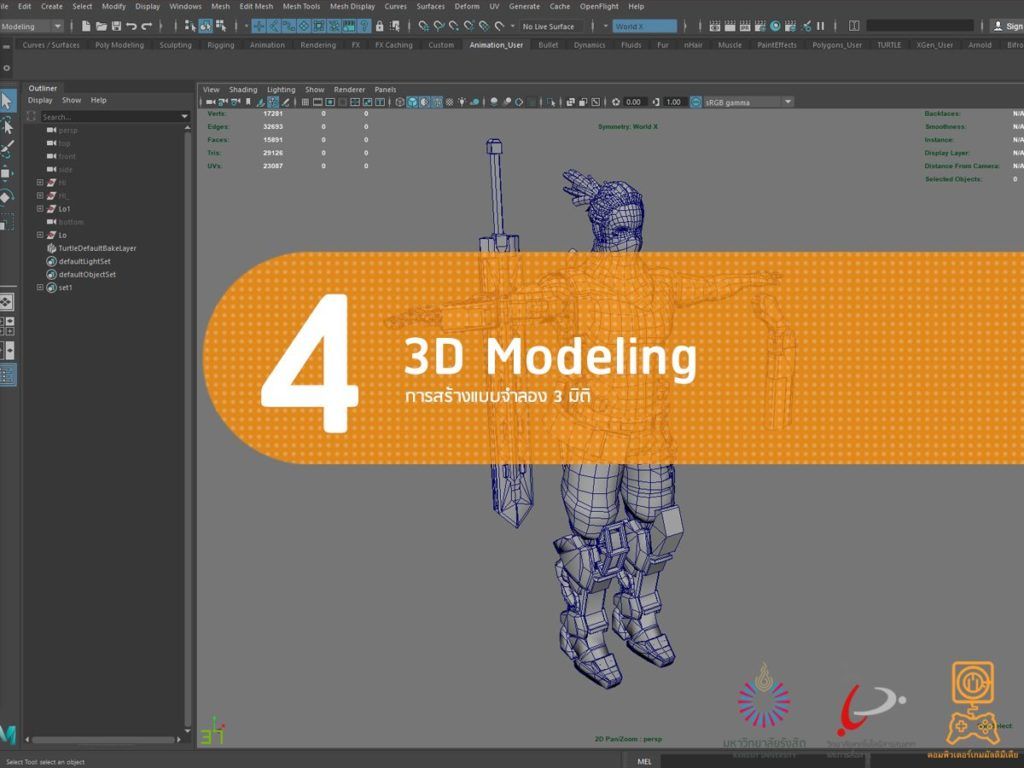Toggle film gate display in viewport

pos(317,102)
